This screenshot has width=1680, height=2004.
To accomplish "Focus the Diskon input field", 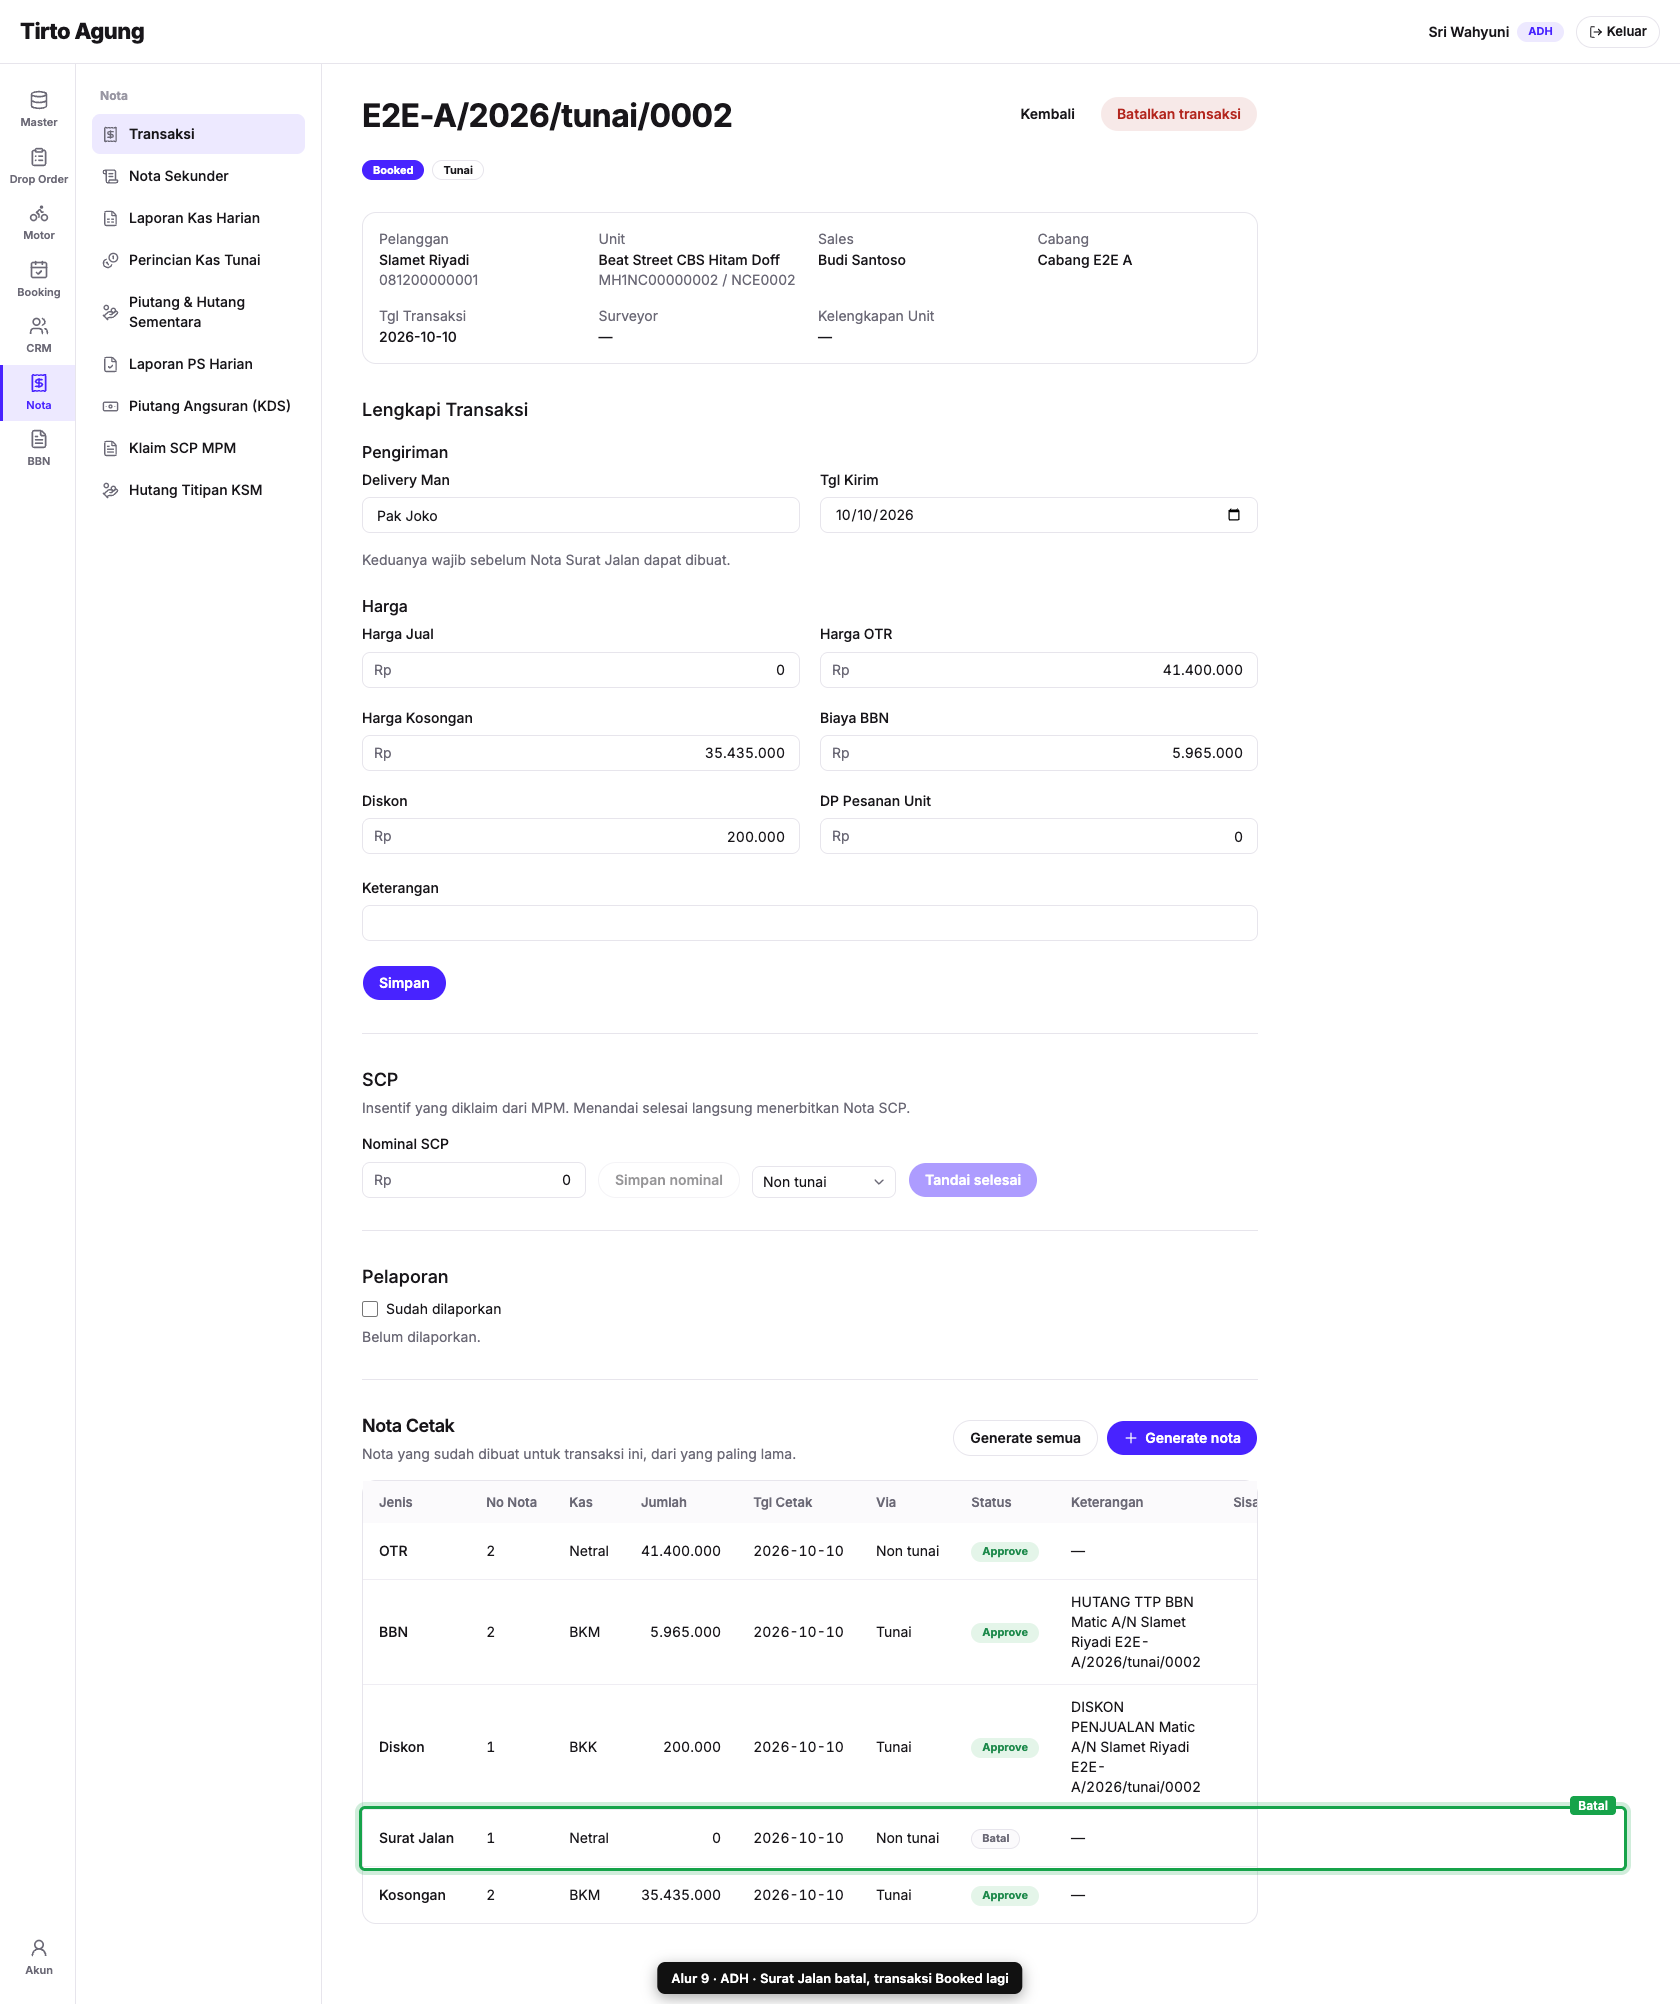I will (581, 836).
